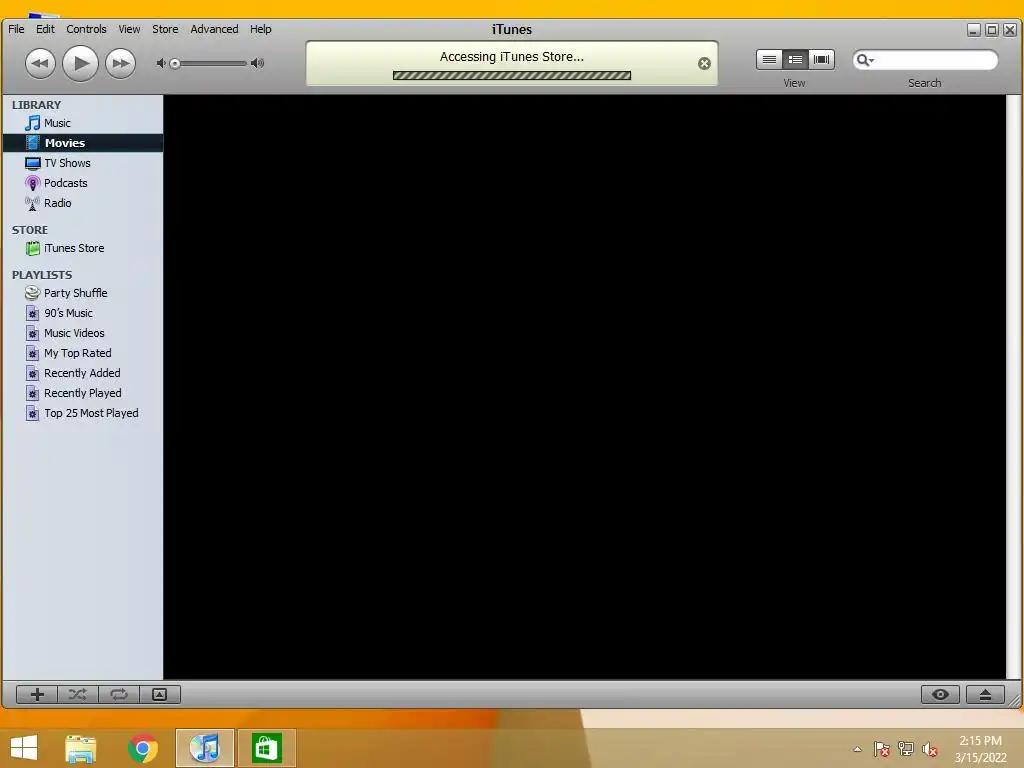
Task: Click the 90's Music gear icon
Action: point(33,313)
